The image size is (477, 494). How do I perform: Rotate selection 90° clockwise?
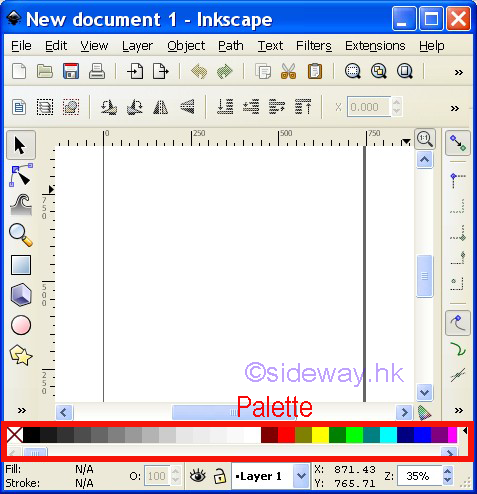click(135, 107)
